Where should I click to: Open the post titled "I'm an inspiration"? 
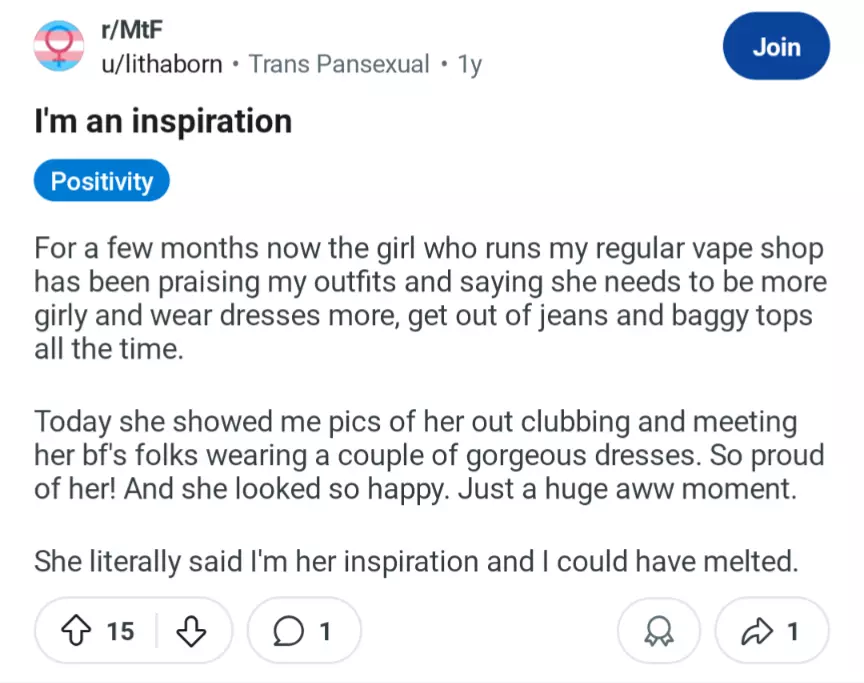click(163, 122)
